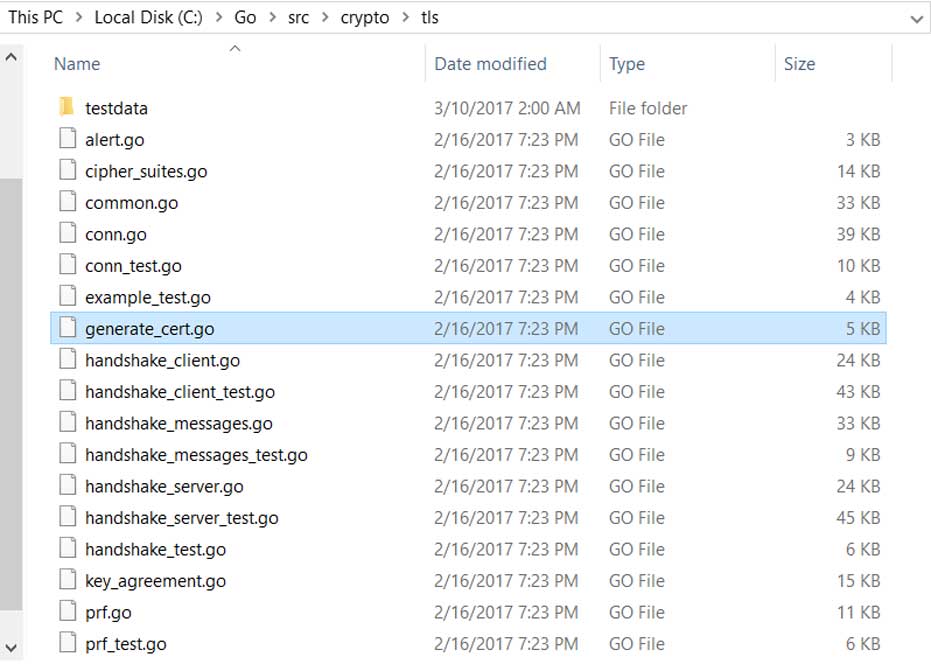Select the handshake_messages_test.go file icon
Image resolution: width=931 pixels, height=664 pixels.
click(68, 453)
